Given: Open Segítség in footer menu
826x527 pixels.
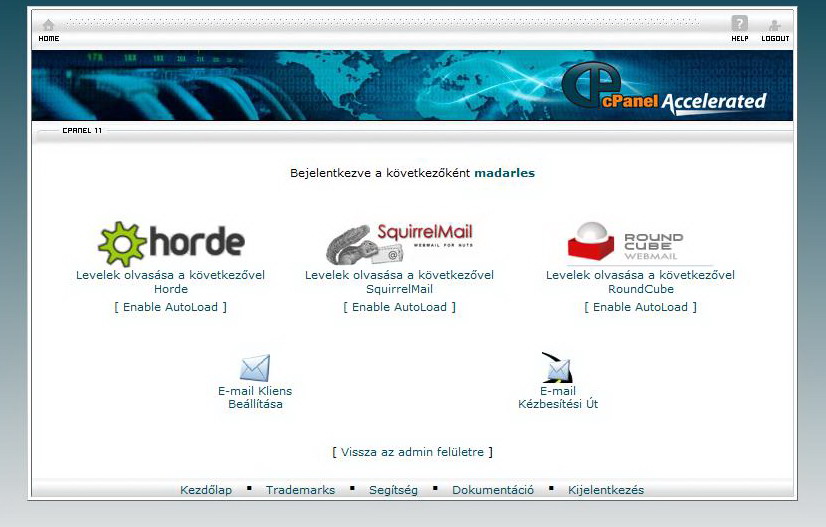Looking at the screenshot, I should point(394,490).
